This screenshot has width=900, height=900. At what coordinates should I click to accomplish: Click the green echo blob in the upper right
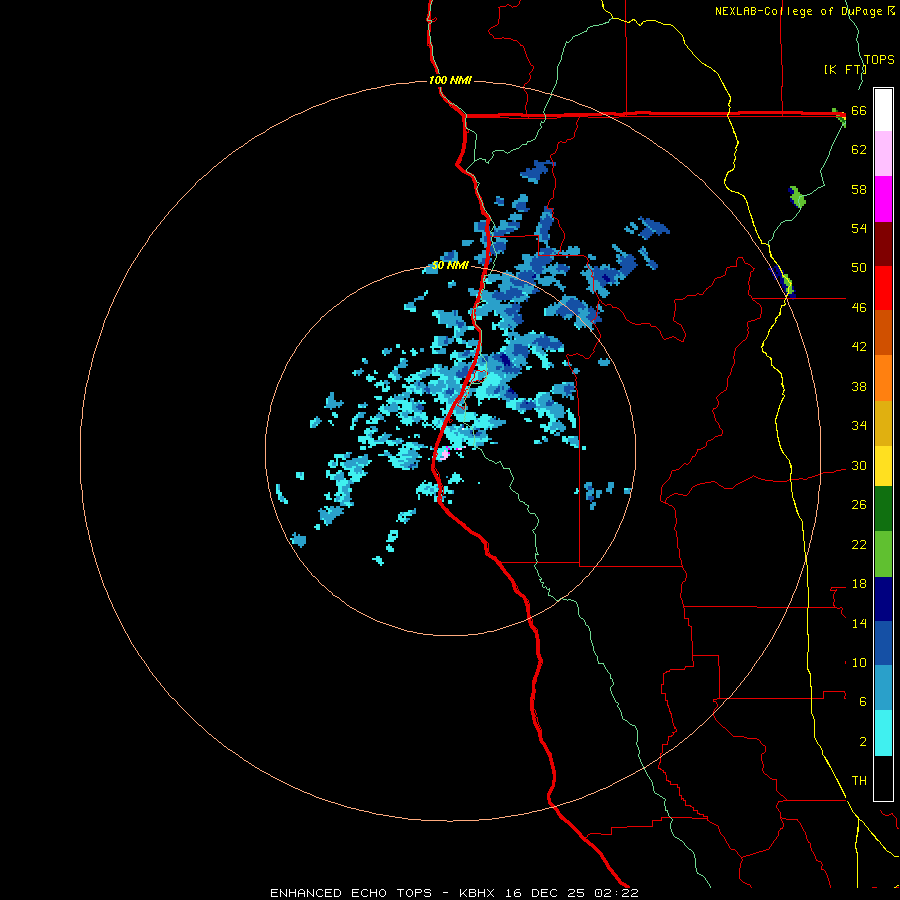point(798,199)
